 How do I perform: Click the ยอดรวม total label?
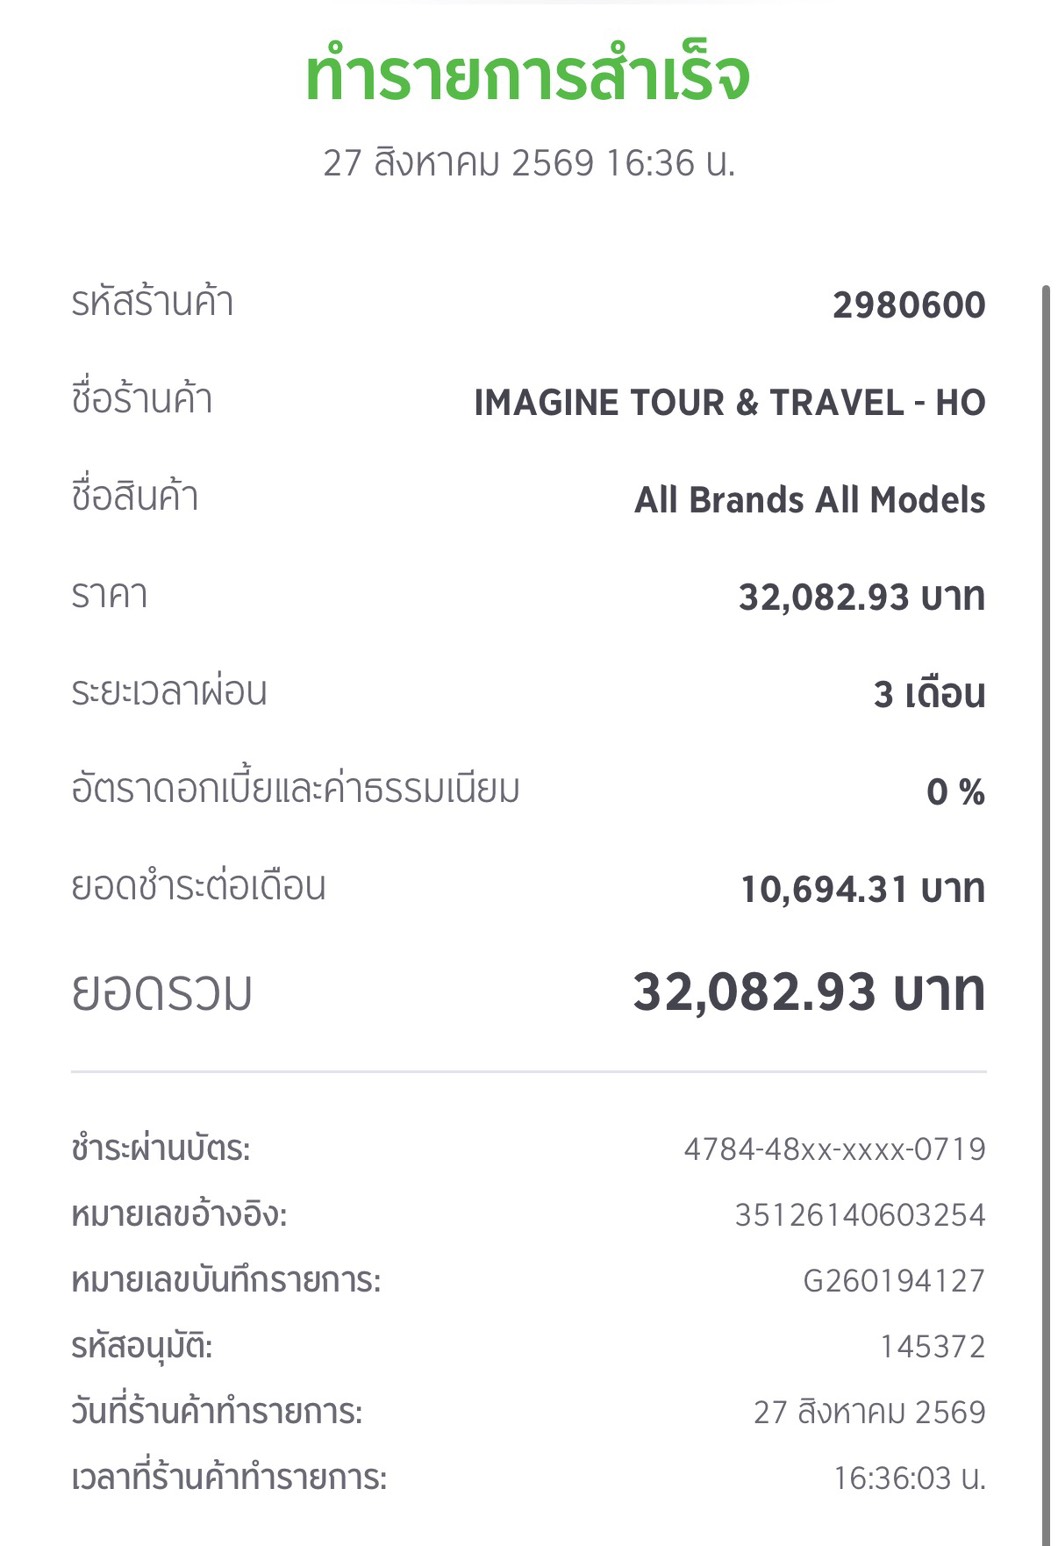point(161,992)
